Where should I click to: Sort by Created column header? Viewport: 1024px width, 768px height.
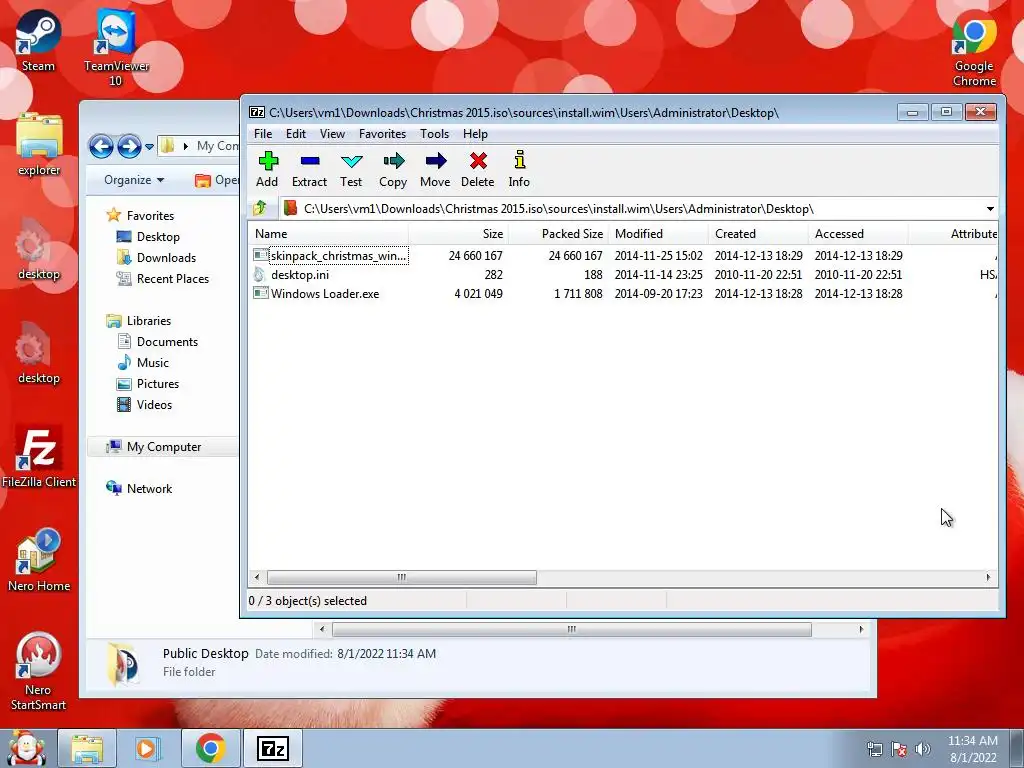pyautogui.click(x=758, y=234)
